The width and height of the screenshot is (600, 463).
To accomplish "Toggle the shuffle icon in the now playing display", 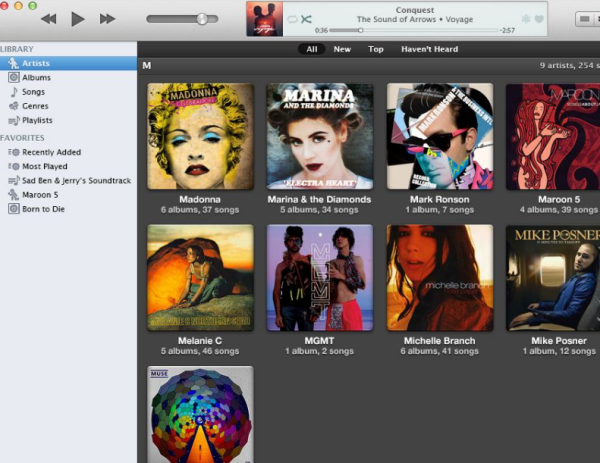I will pyautogui.click(x=306, y=19).
